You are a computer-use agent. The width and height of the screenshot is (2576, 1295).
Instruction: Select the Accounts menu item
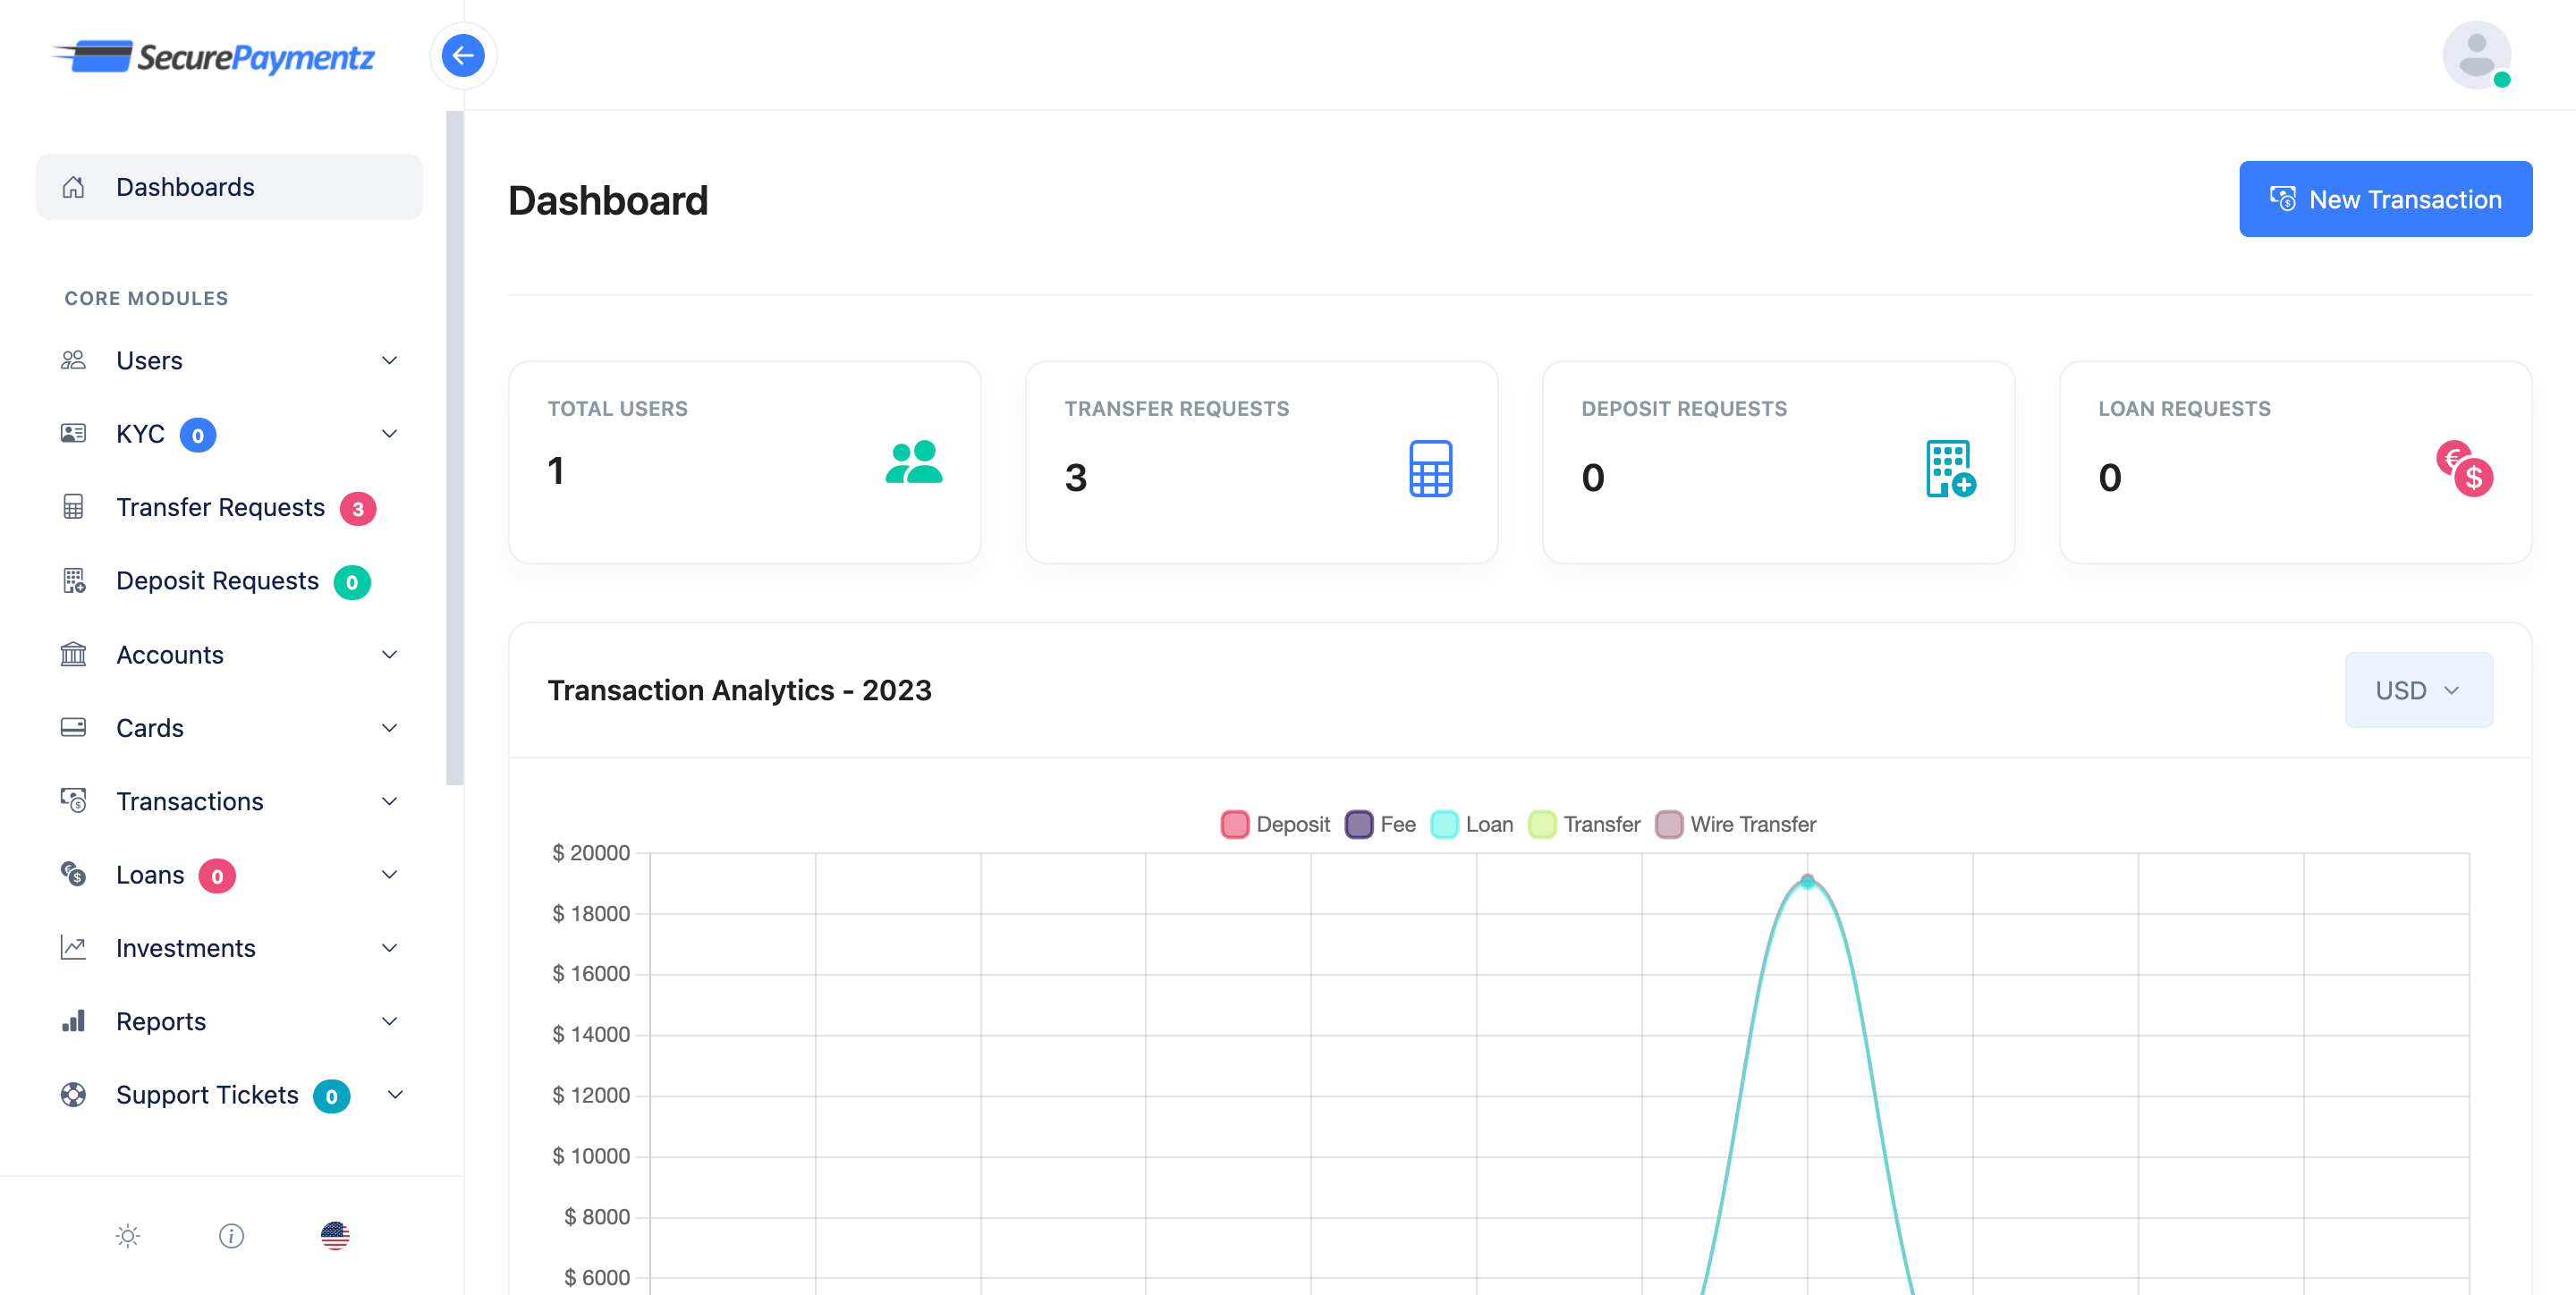[229, 654]
